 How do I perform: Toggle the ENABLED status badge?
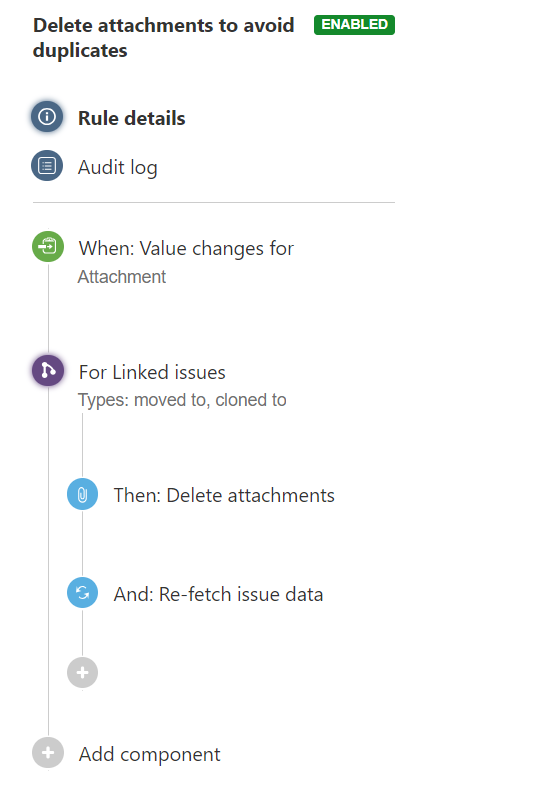[x=355, y=25]
